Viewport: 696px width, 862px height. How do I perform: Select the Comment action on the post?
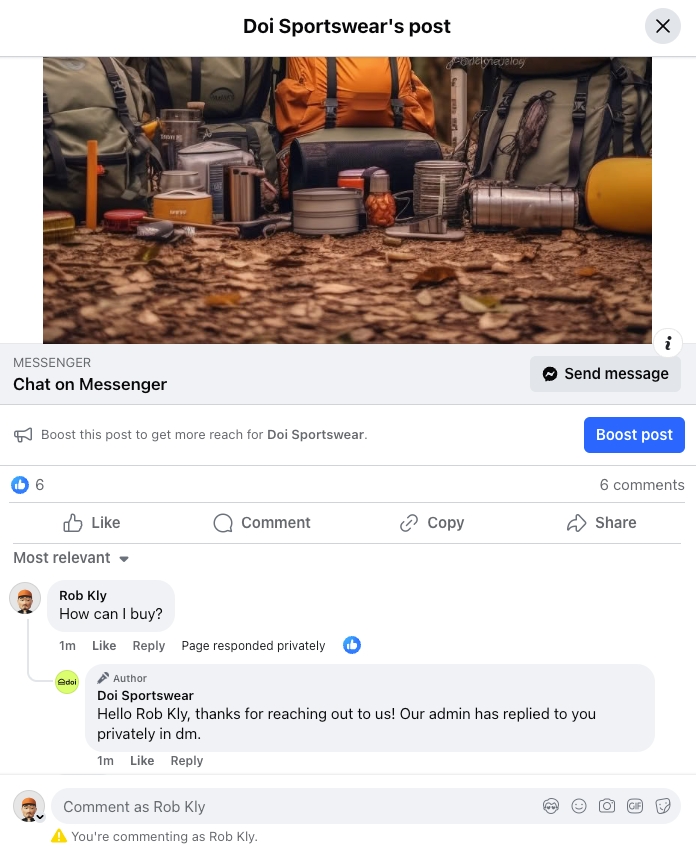coord(262,523)
